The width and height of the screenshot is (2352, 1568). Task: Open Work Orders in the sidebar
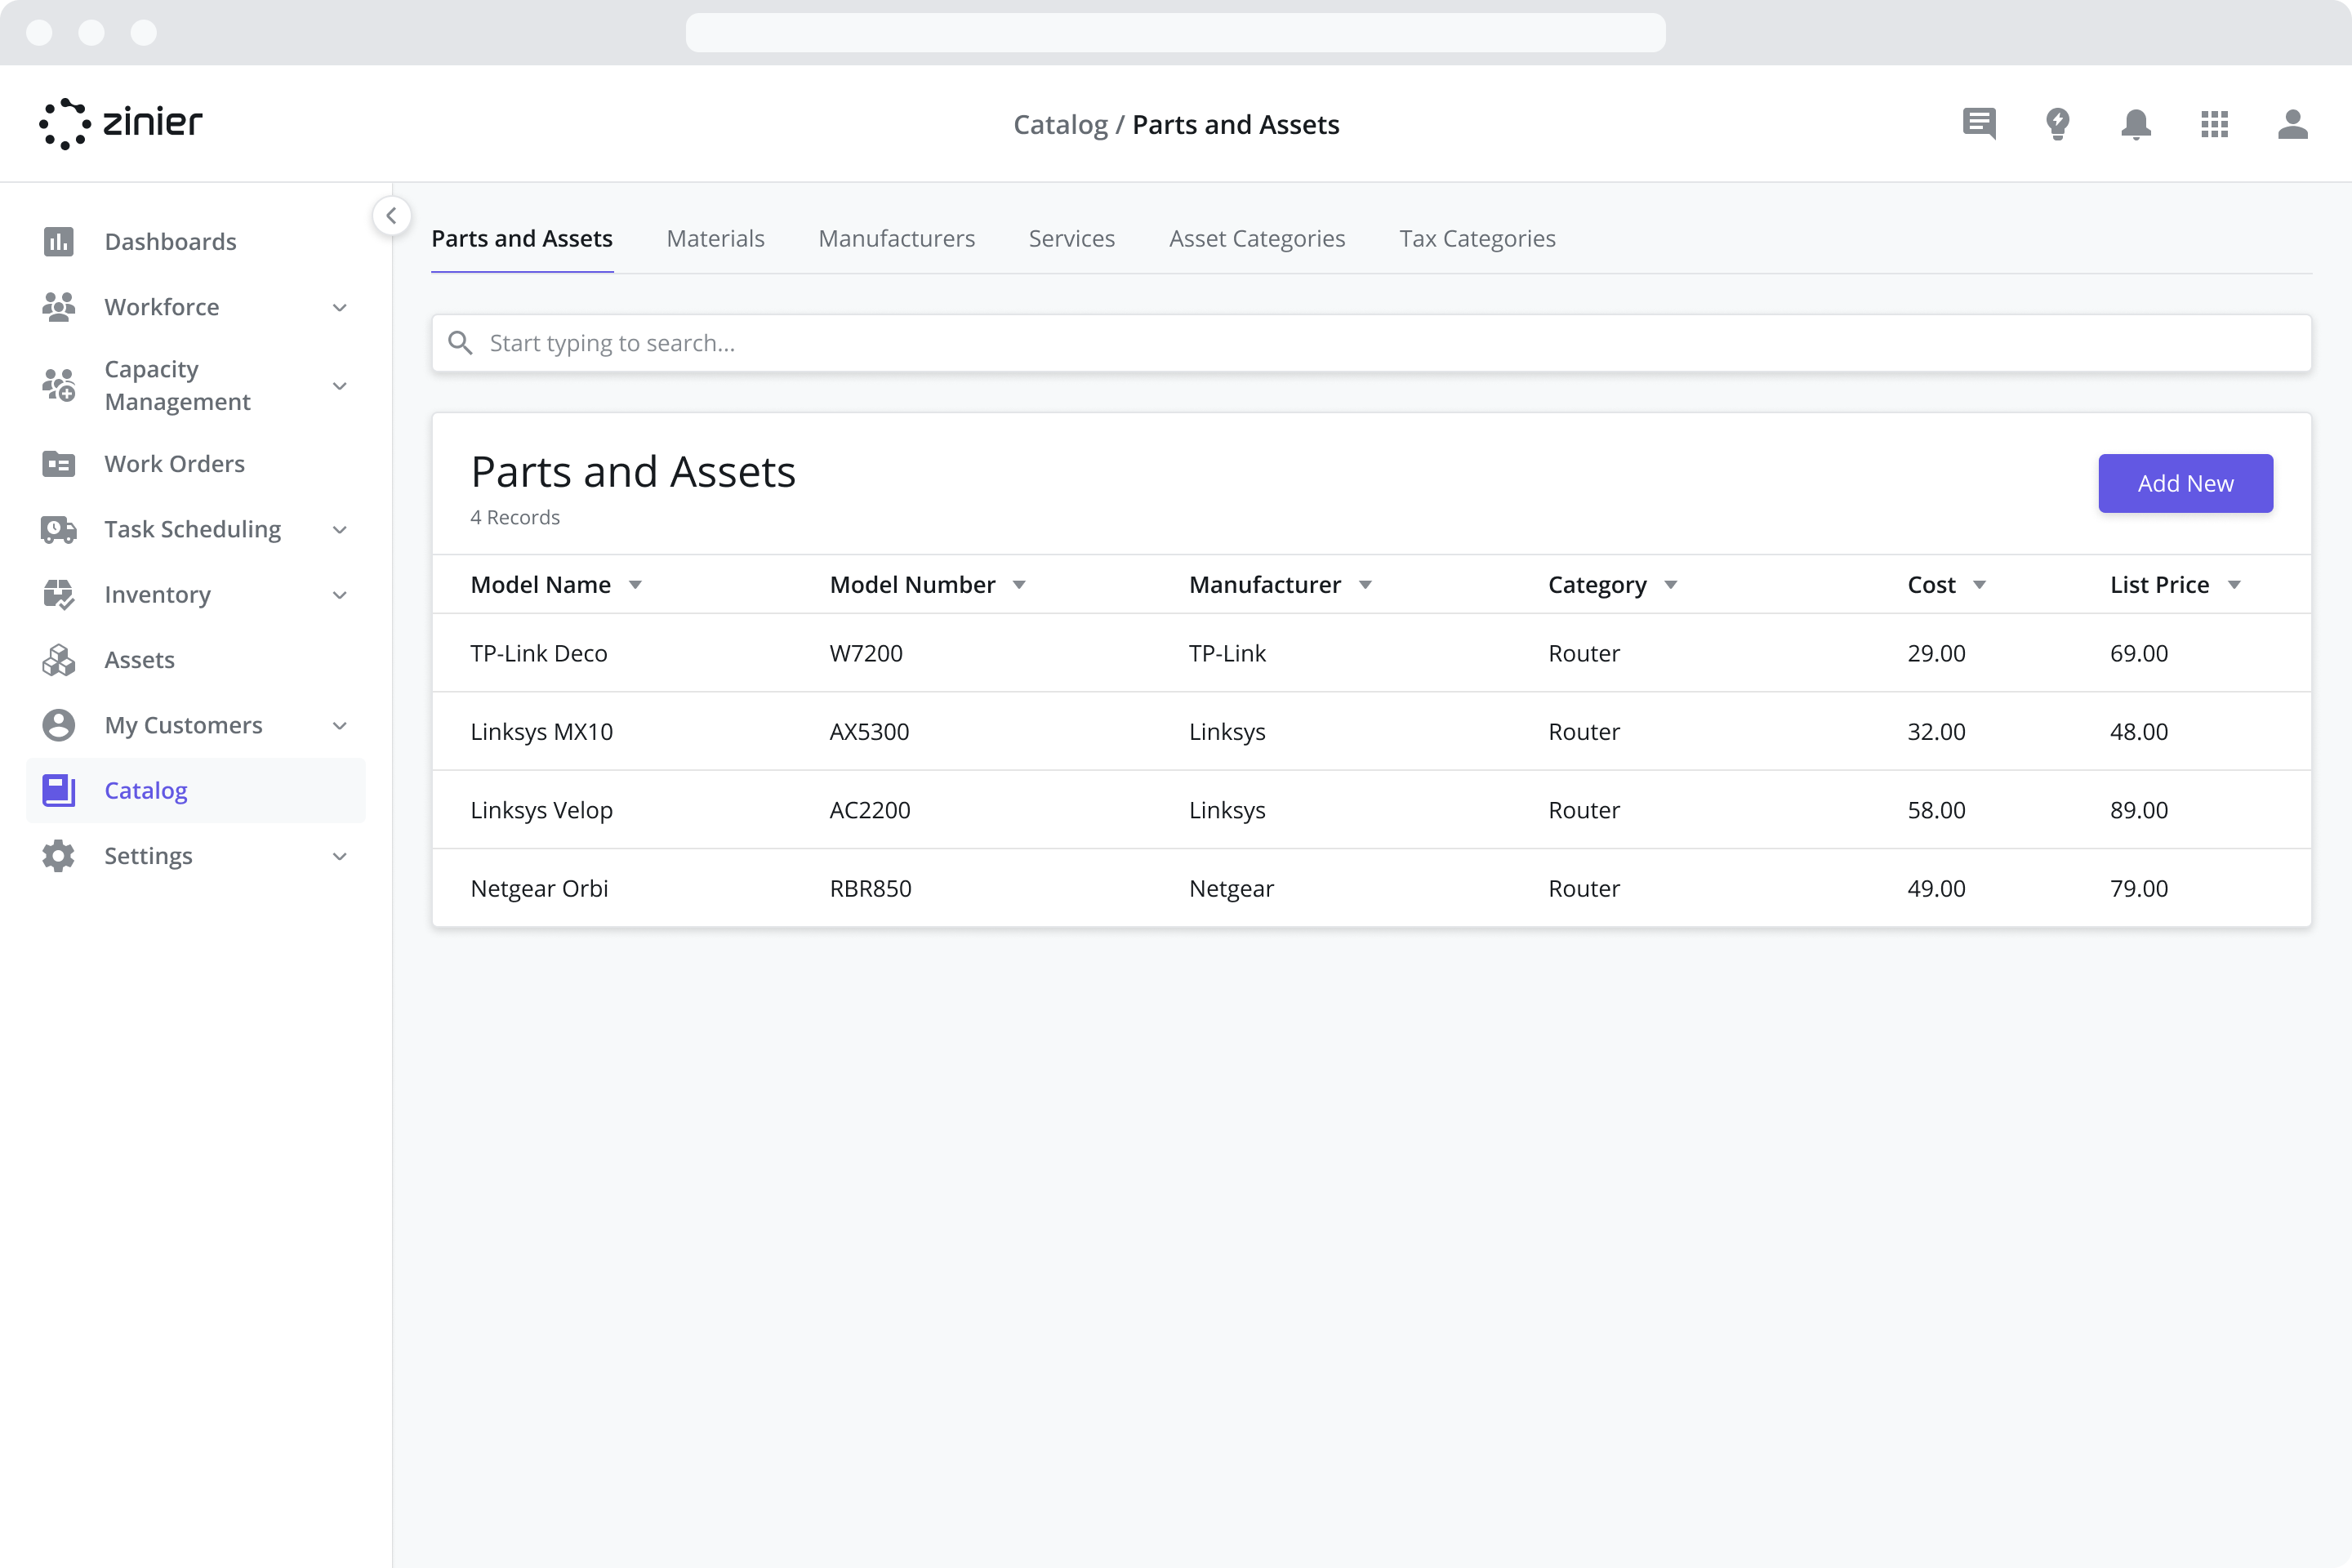[x=175, y=464]
